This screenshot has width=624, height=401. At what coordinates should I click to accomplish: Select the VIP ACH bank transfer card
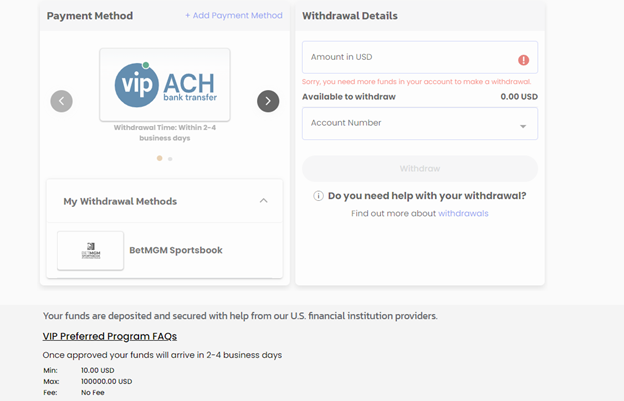165,85
